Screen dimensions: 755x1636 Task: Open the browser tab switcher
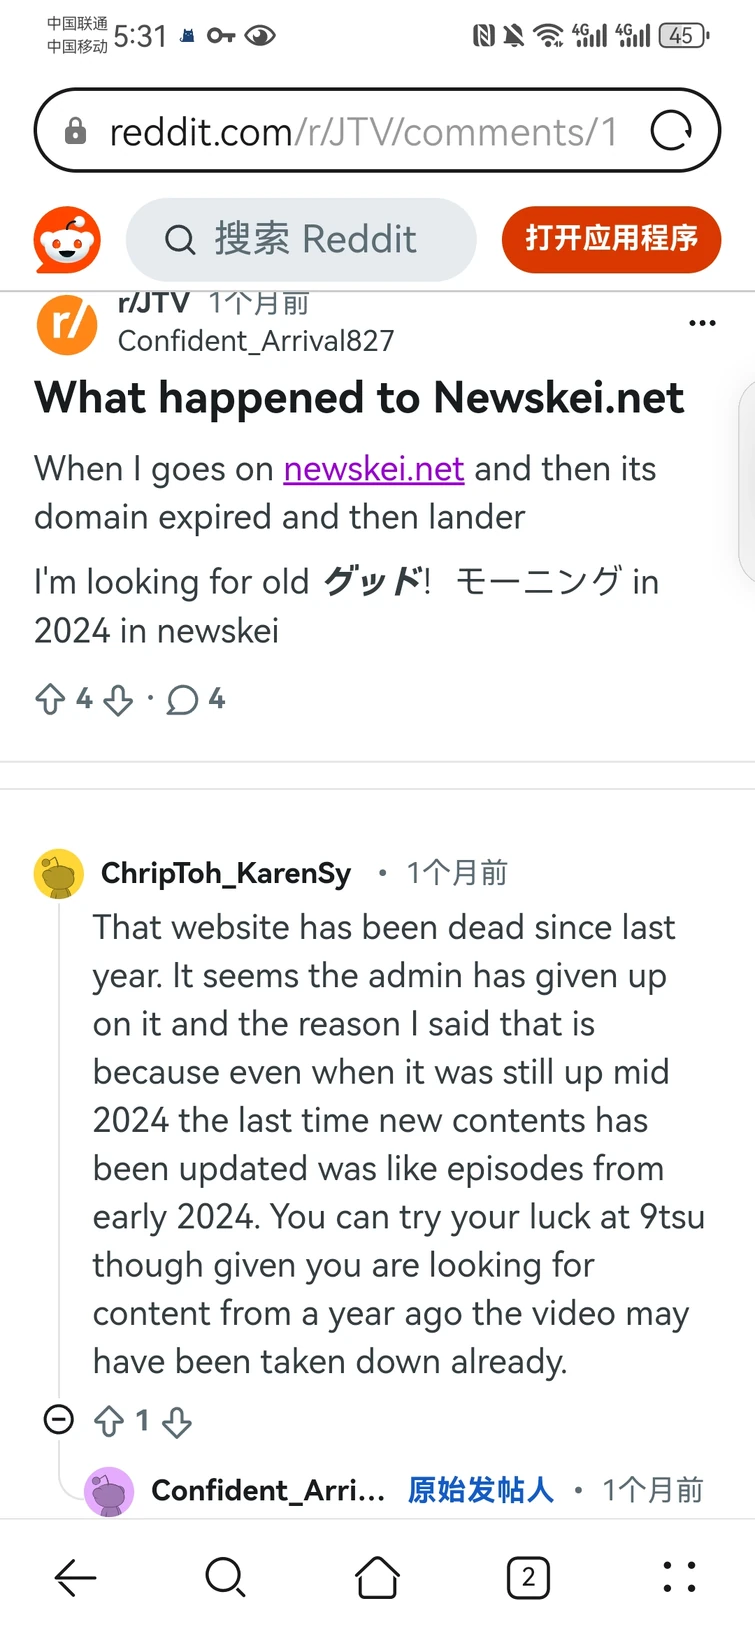[x=528, y=1578]
